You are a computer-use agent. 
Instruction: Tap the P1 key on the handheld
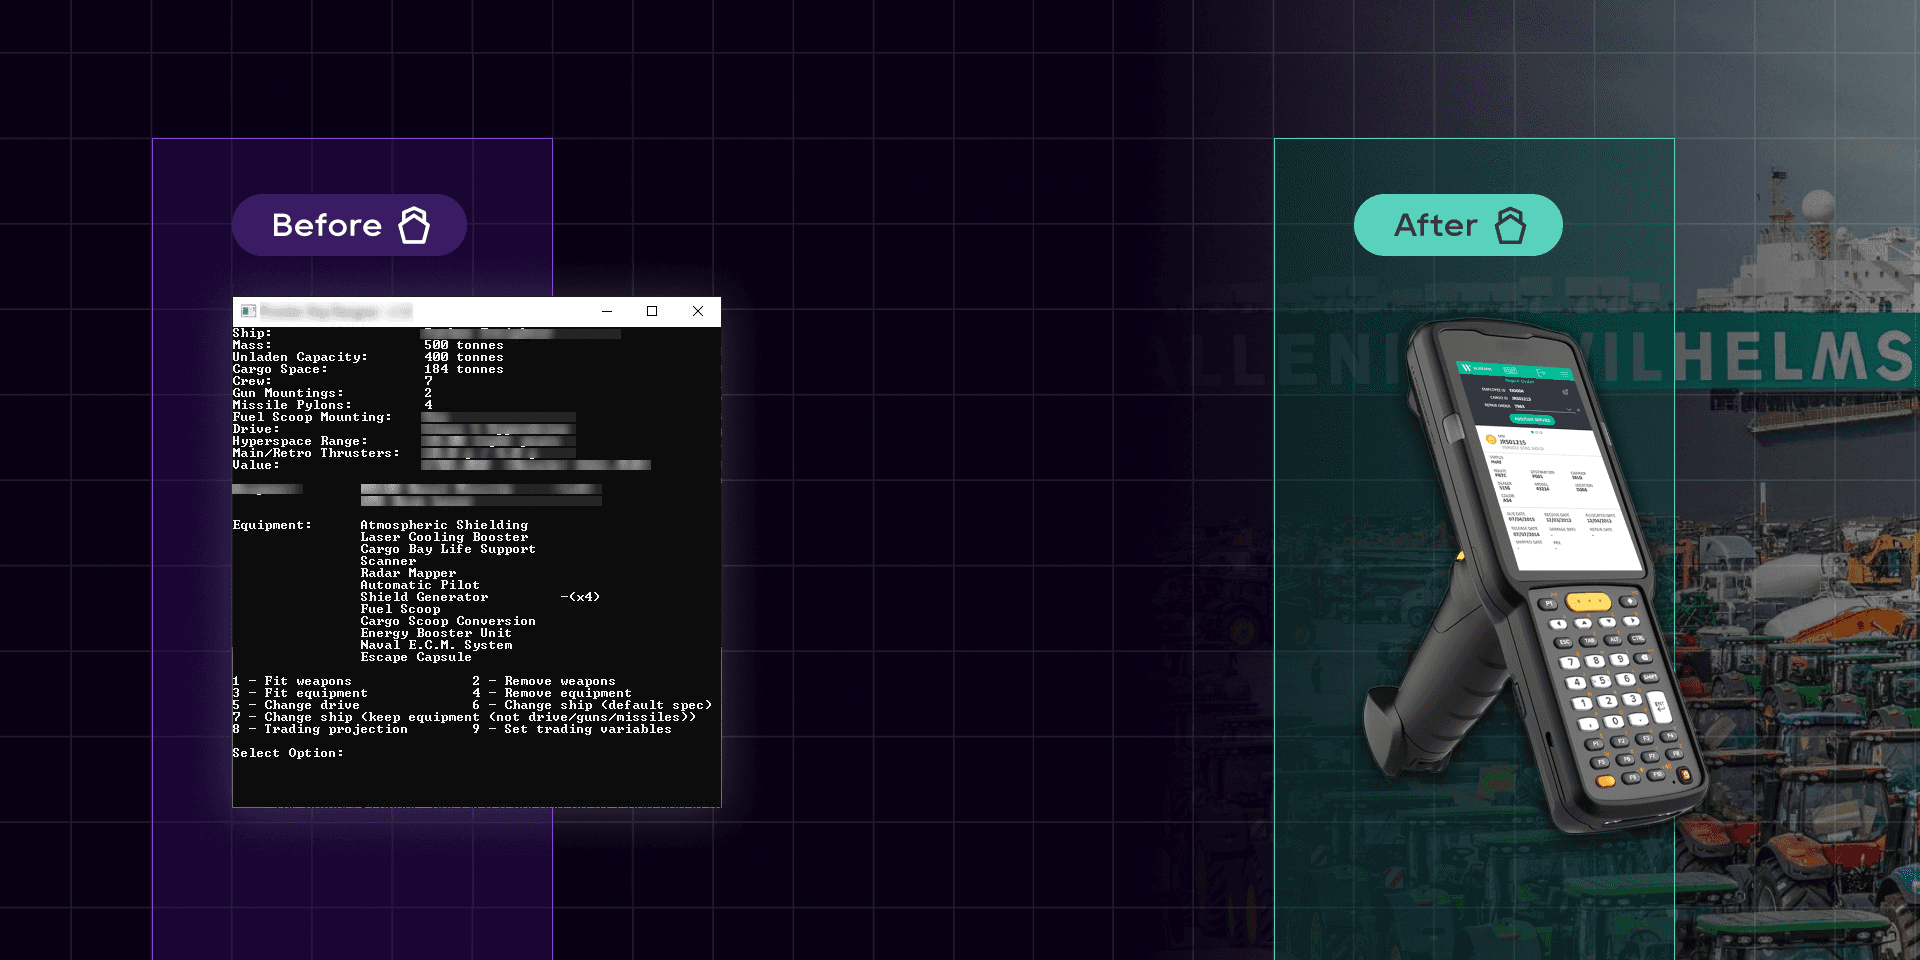[x=1547, y=604]
